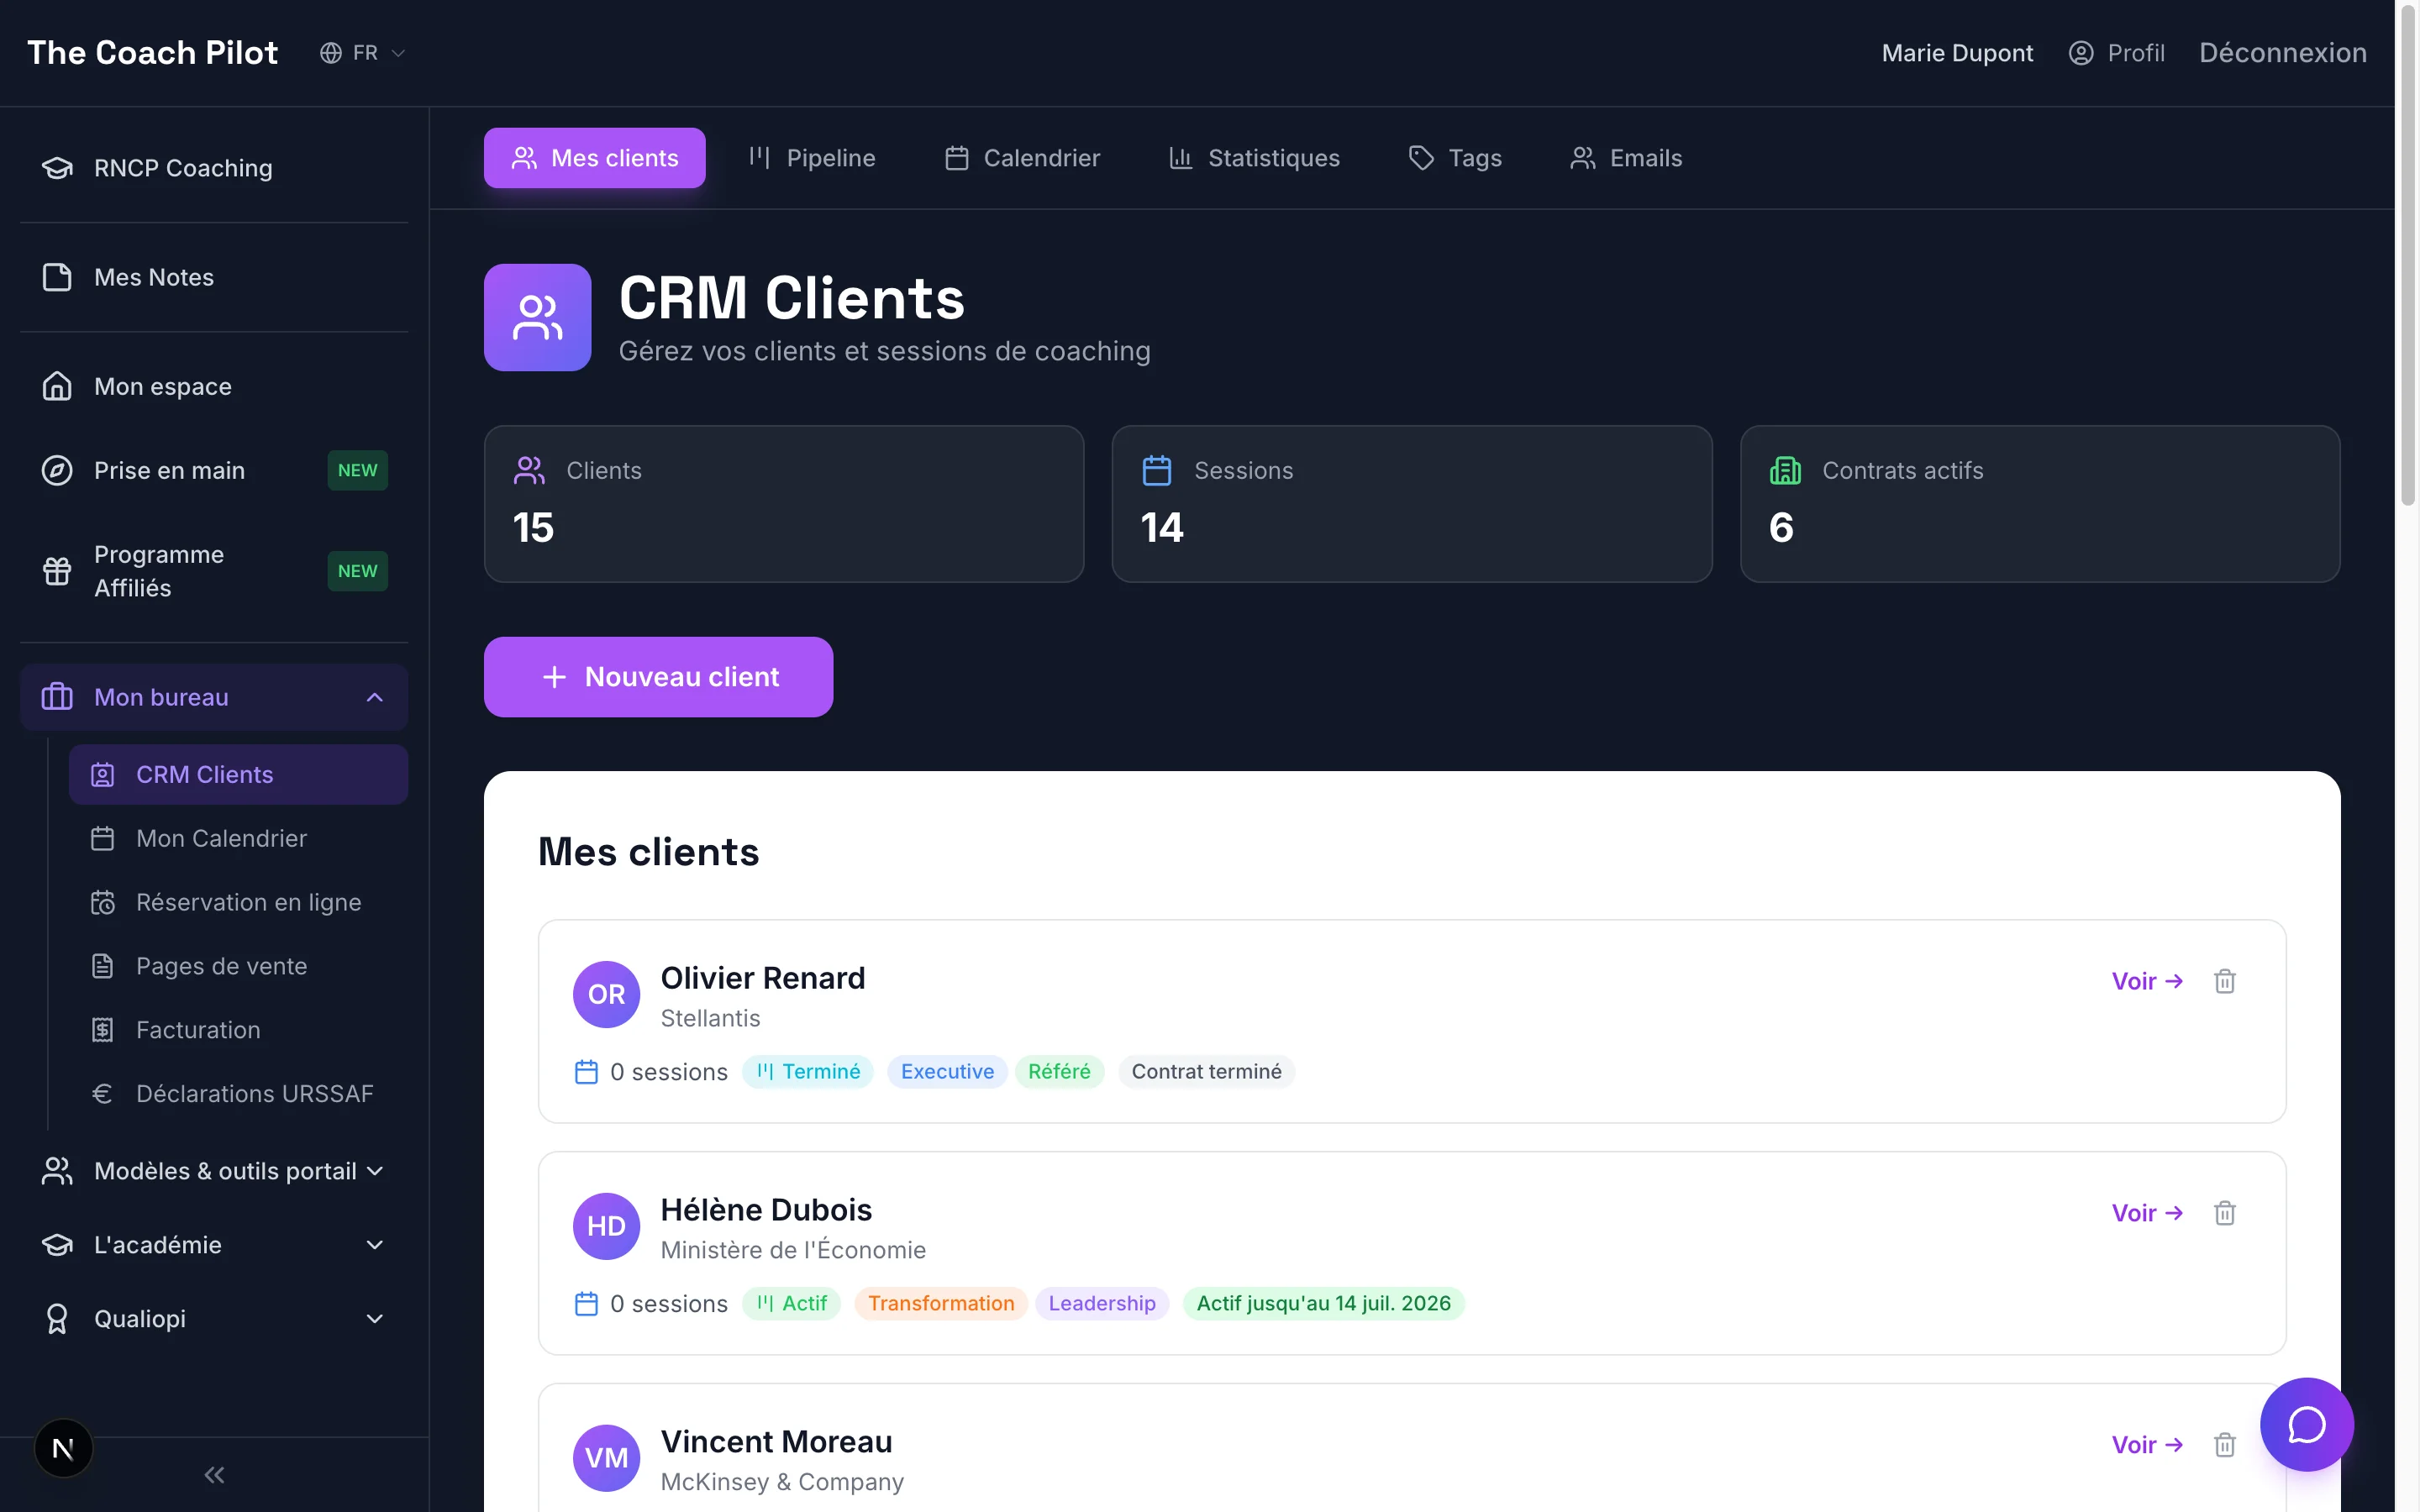Click the RNCP Coaching graduation cap icon
The height and width of the screenshot is (1512, 2420).
[57, 168]
